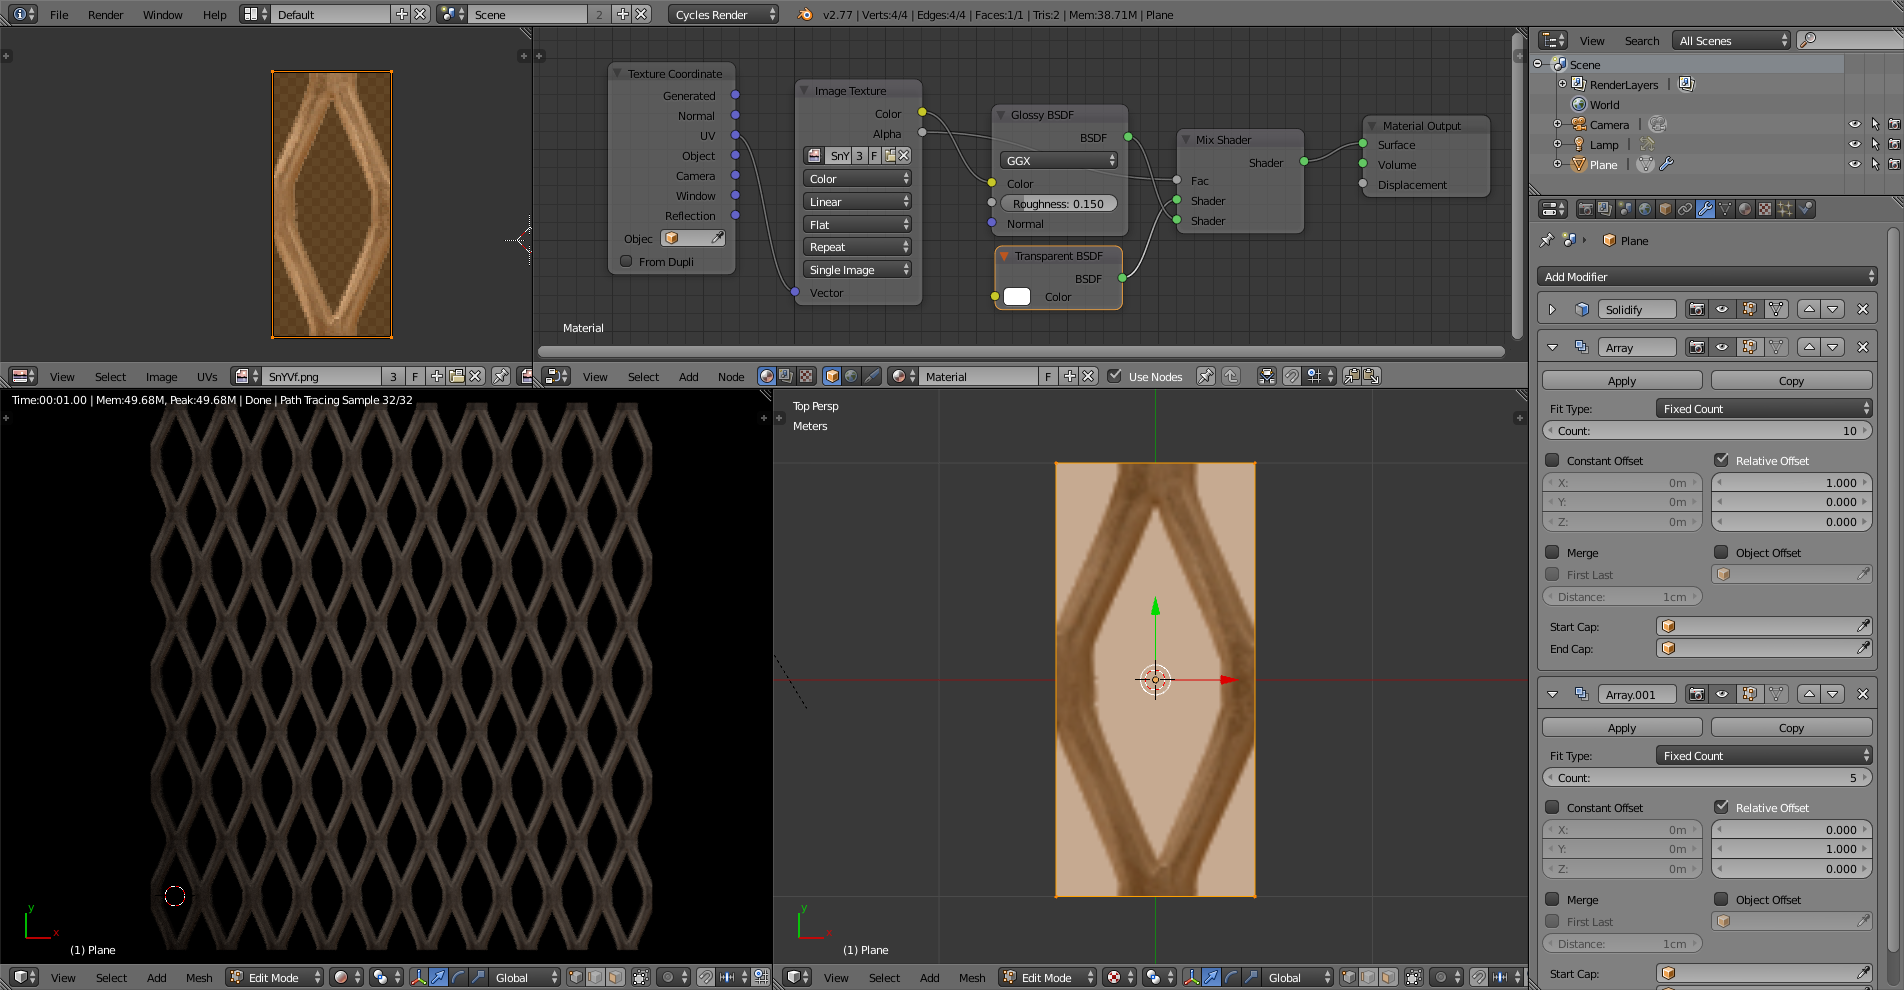
Task: Open the Node menu in node editor
Action: 731,376
